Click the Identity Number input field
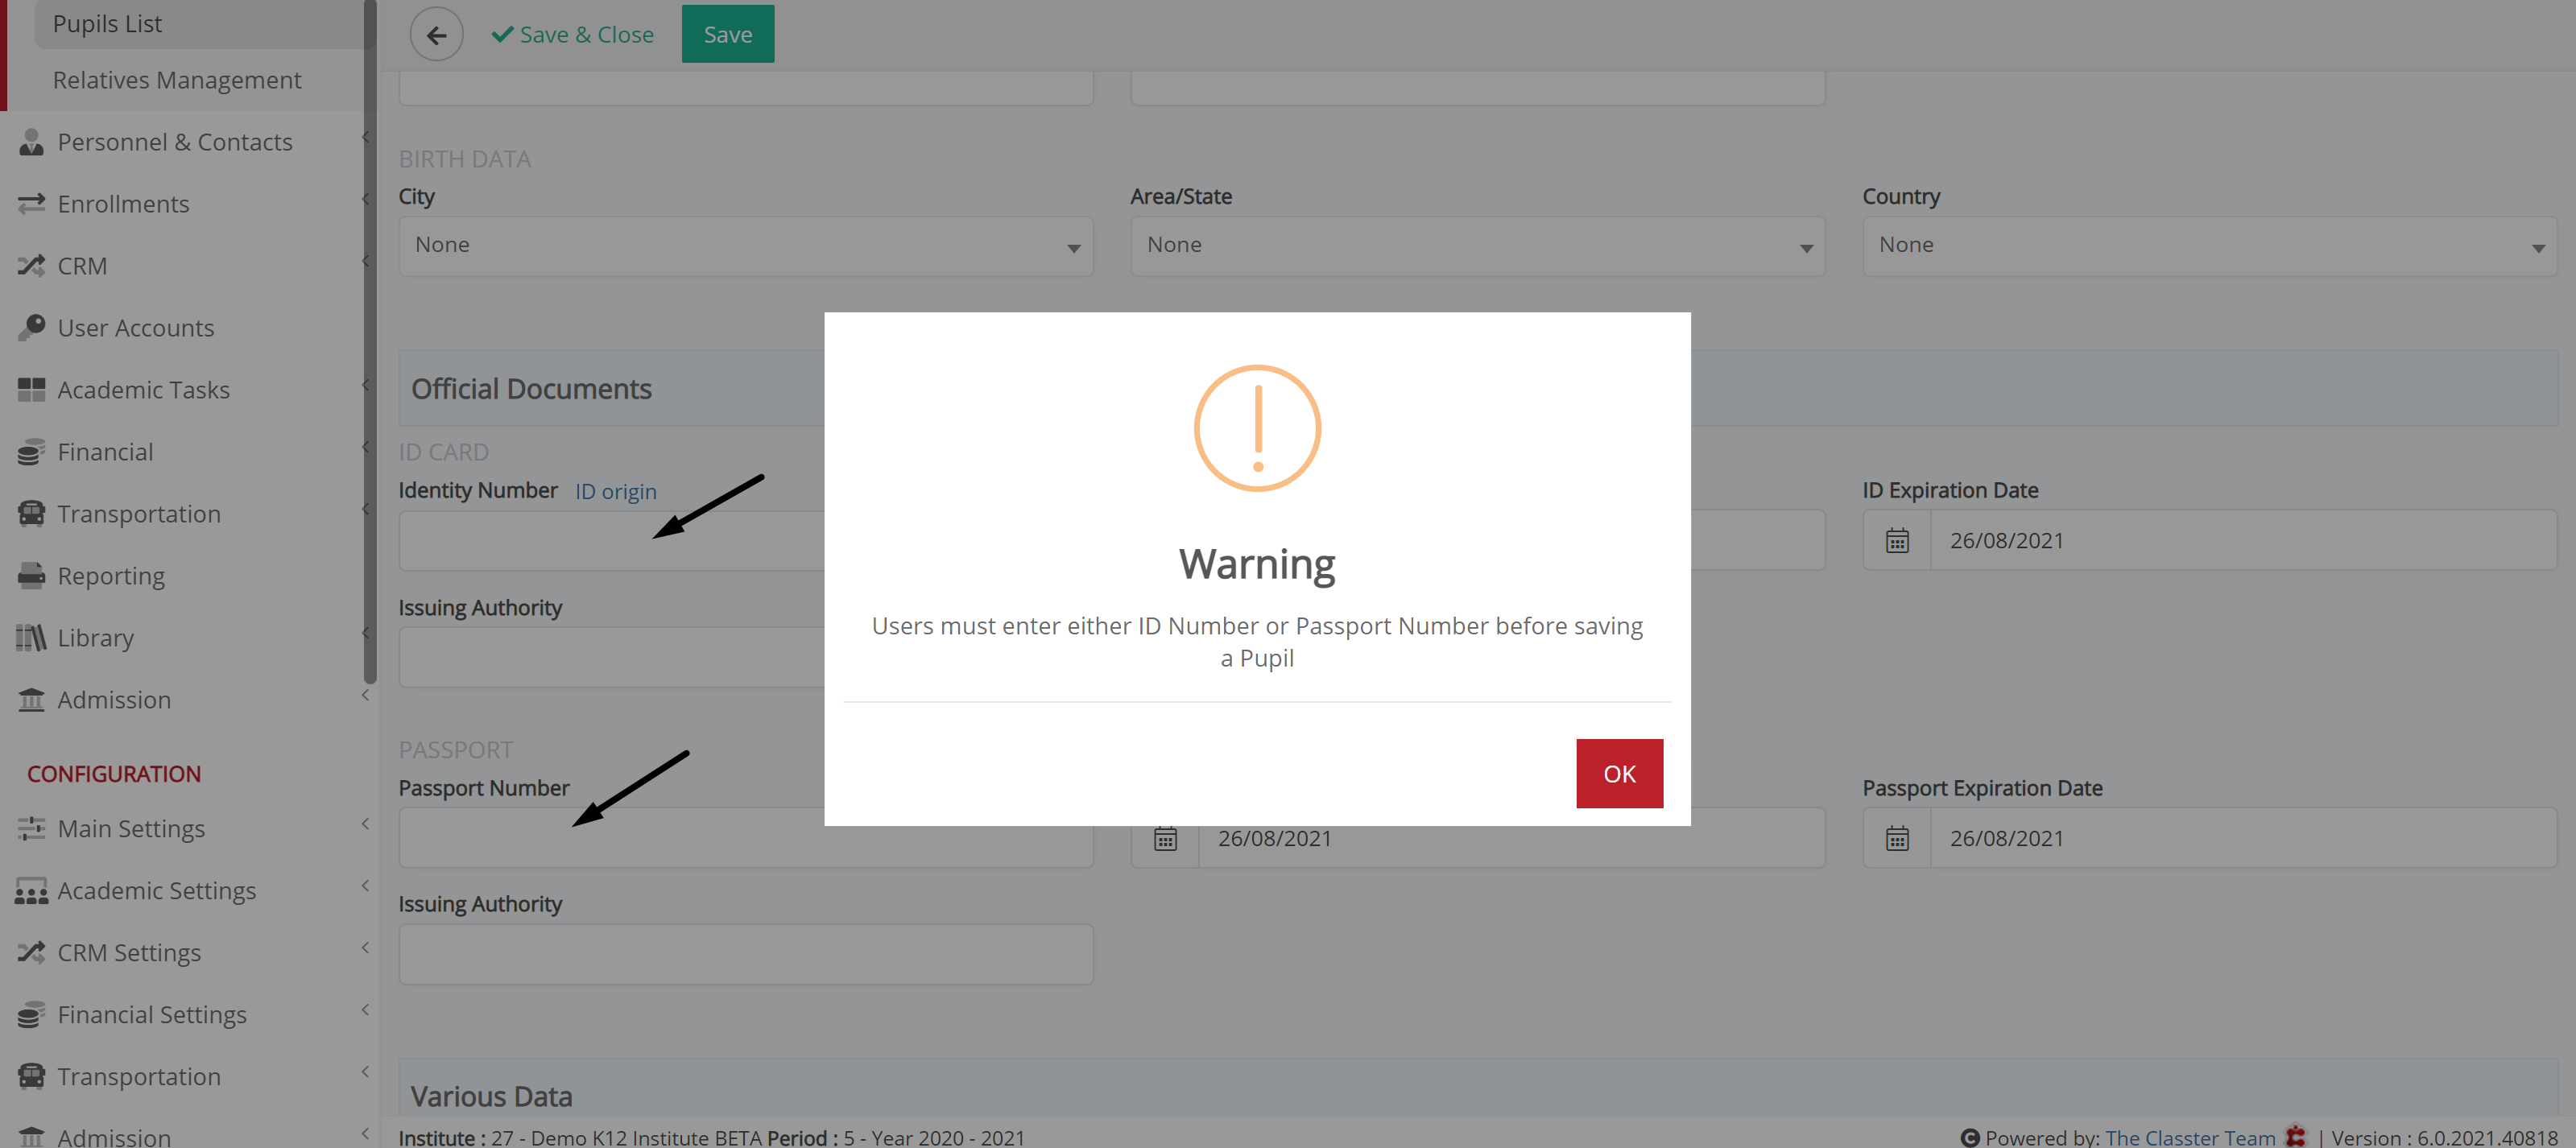The height and width of the screenshot is (1148, 2576). point(611,541)
